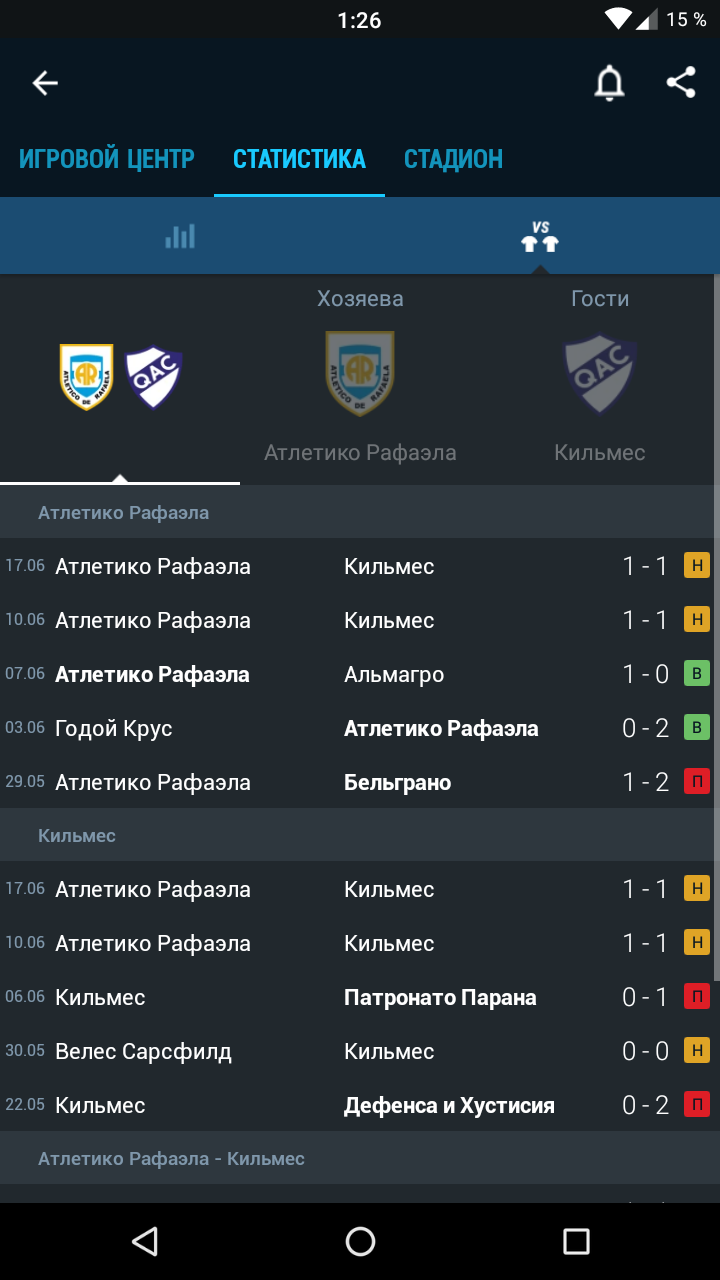Tap Android home navigation button
This screenshot has width=720, height=1280.
coord(360,1241)
